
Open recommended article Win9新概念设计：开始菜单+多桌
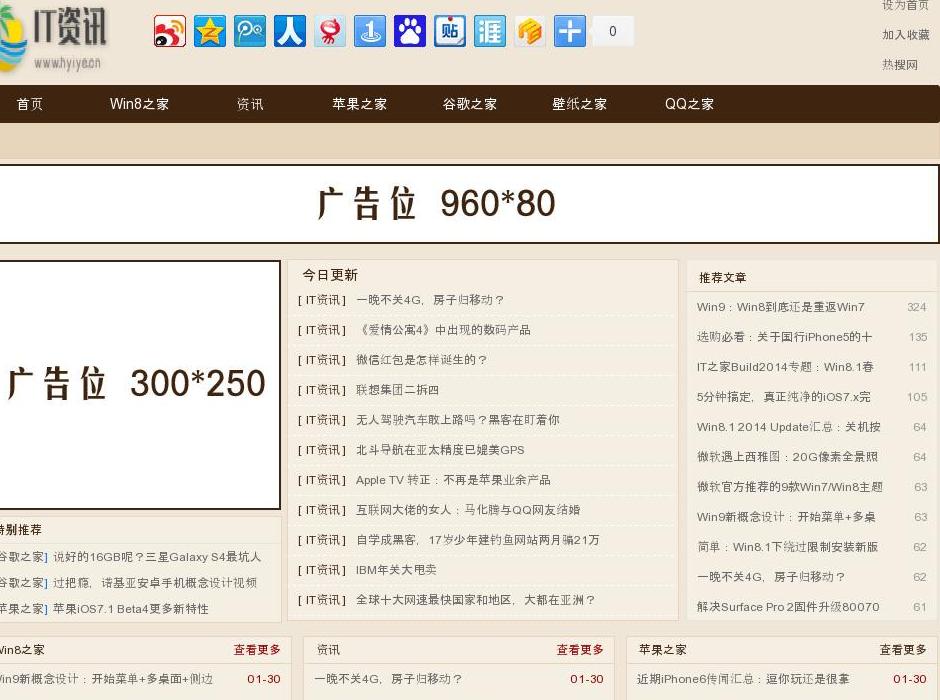786,517
